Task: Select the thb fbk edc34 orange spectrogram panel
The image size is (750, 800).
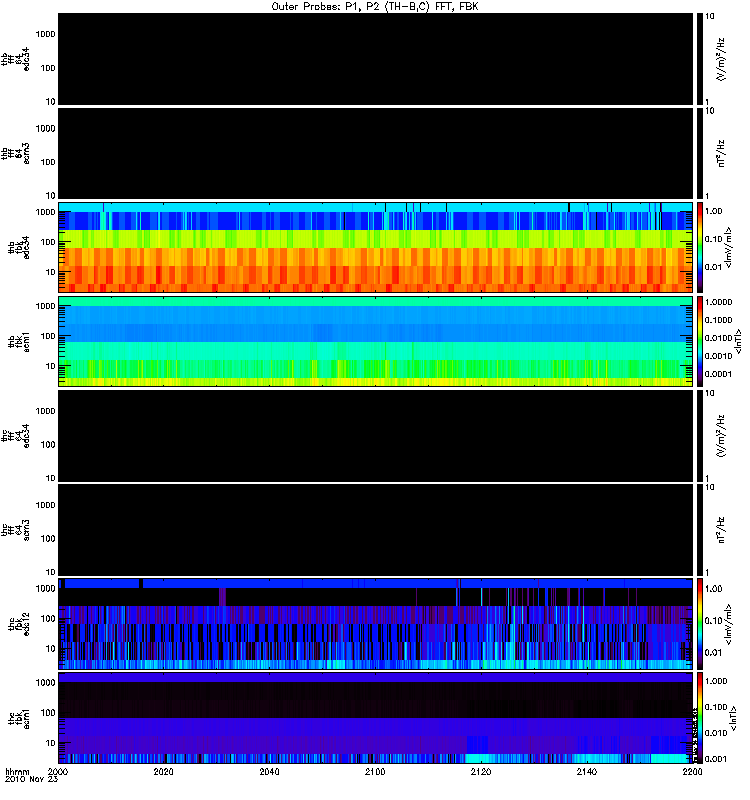Action: pyautogui.click(x=376, y=247)
